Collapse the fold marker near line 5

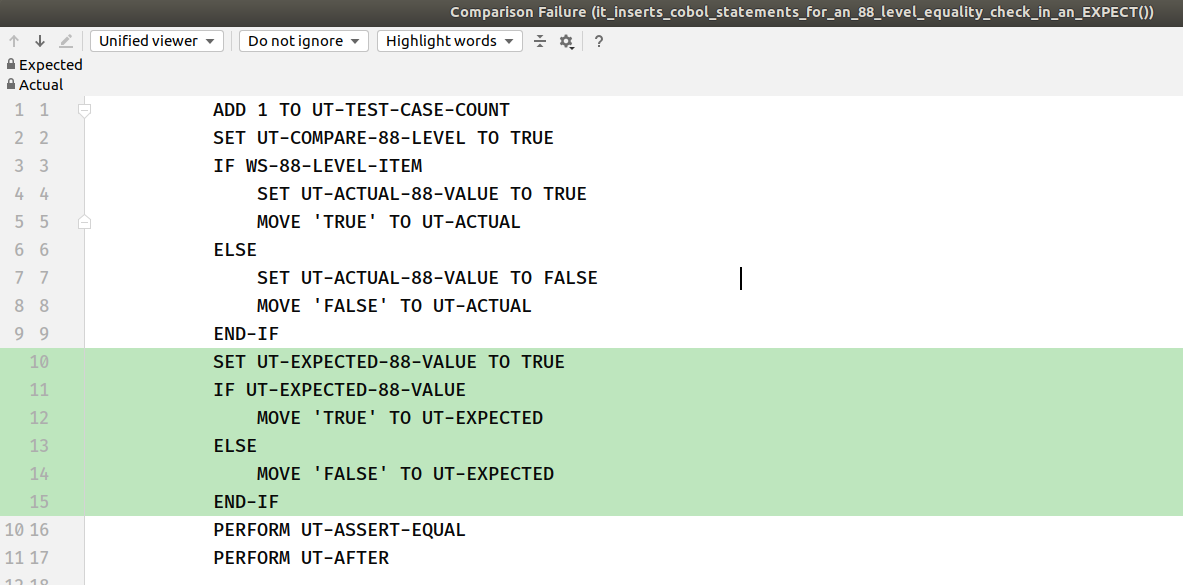(84, 221)
